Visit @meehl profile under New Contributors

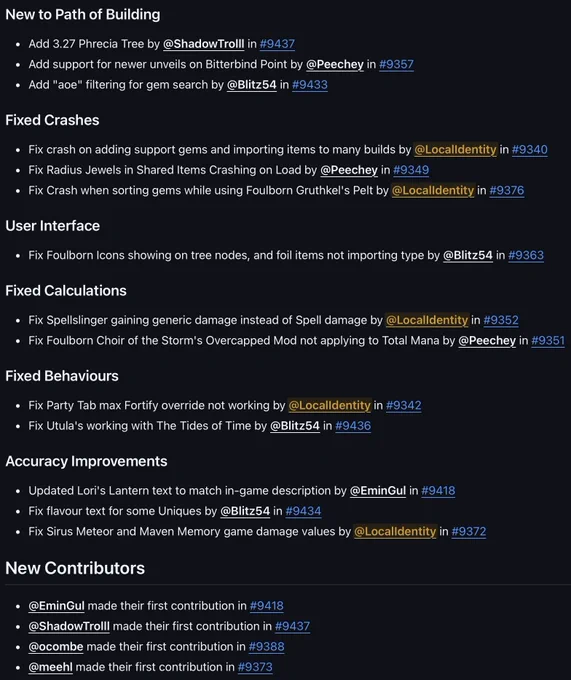pyautogui.click(x=50, y=667)
